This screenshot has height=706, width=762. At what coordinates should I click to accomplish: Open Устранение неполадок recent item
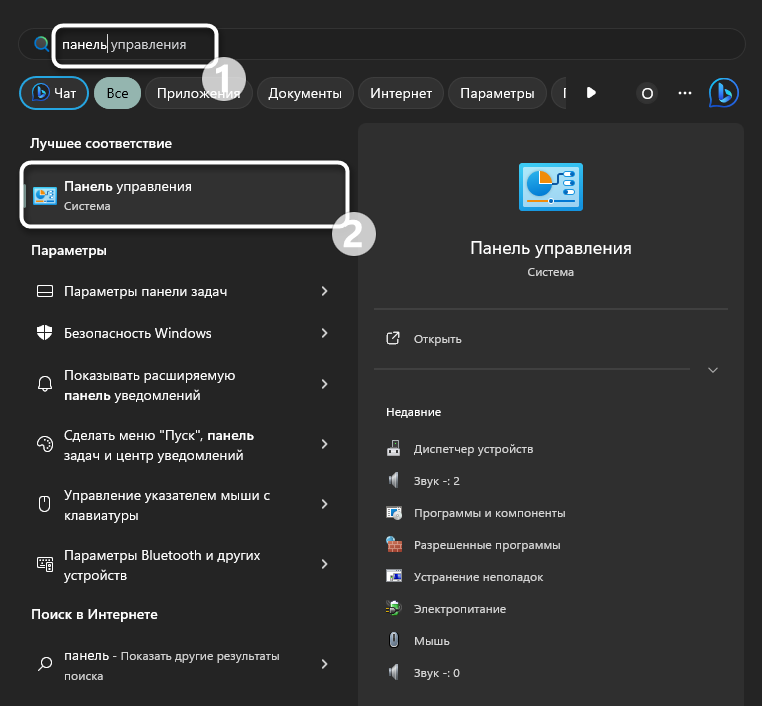tap(477, 577)
